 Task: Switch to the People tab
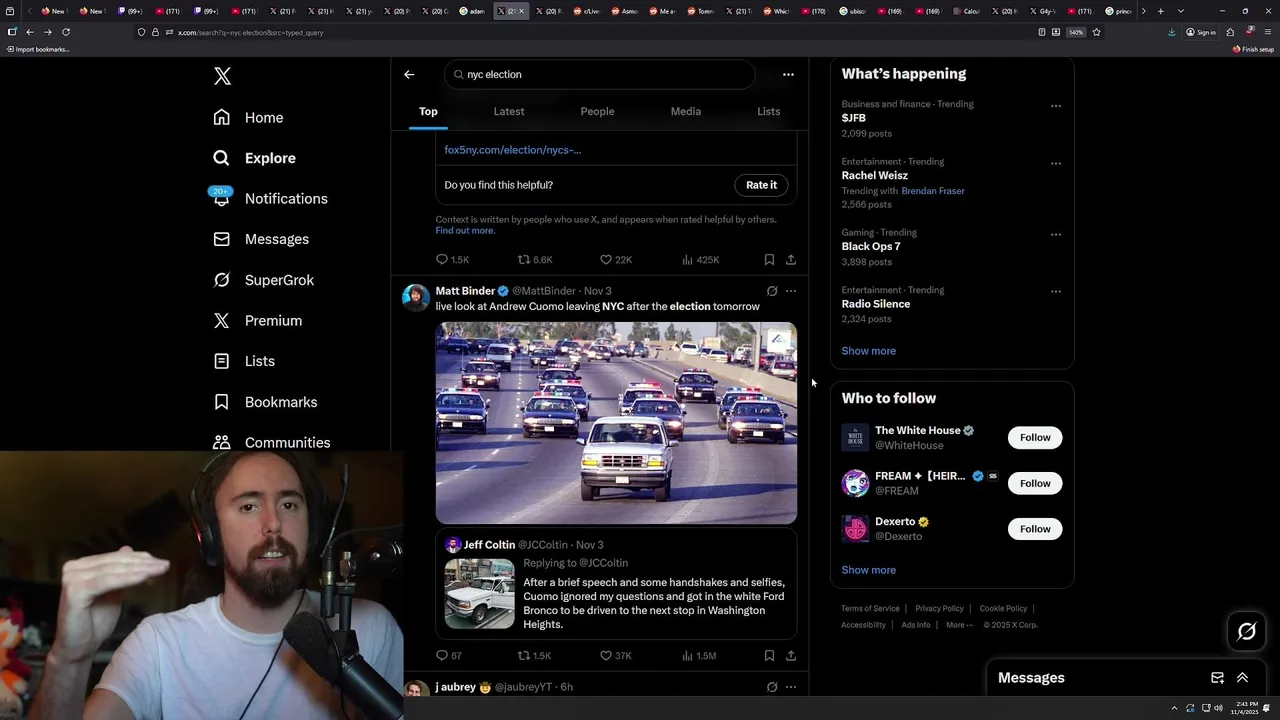597,111
